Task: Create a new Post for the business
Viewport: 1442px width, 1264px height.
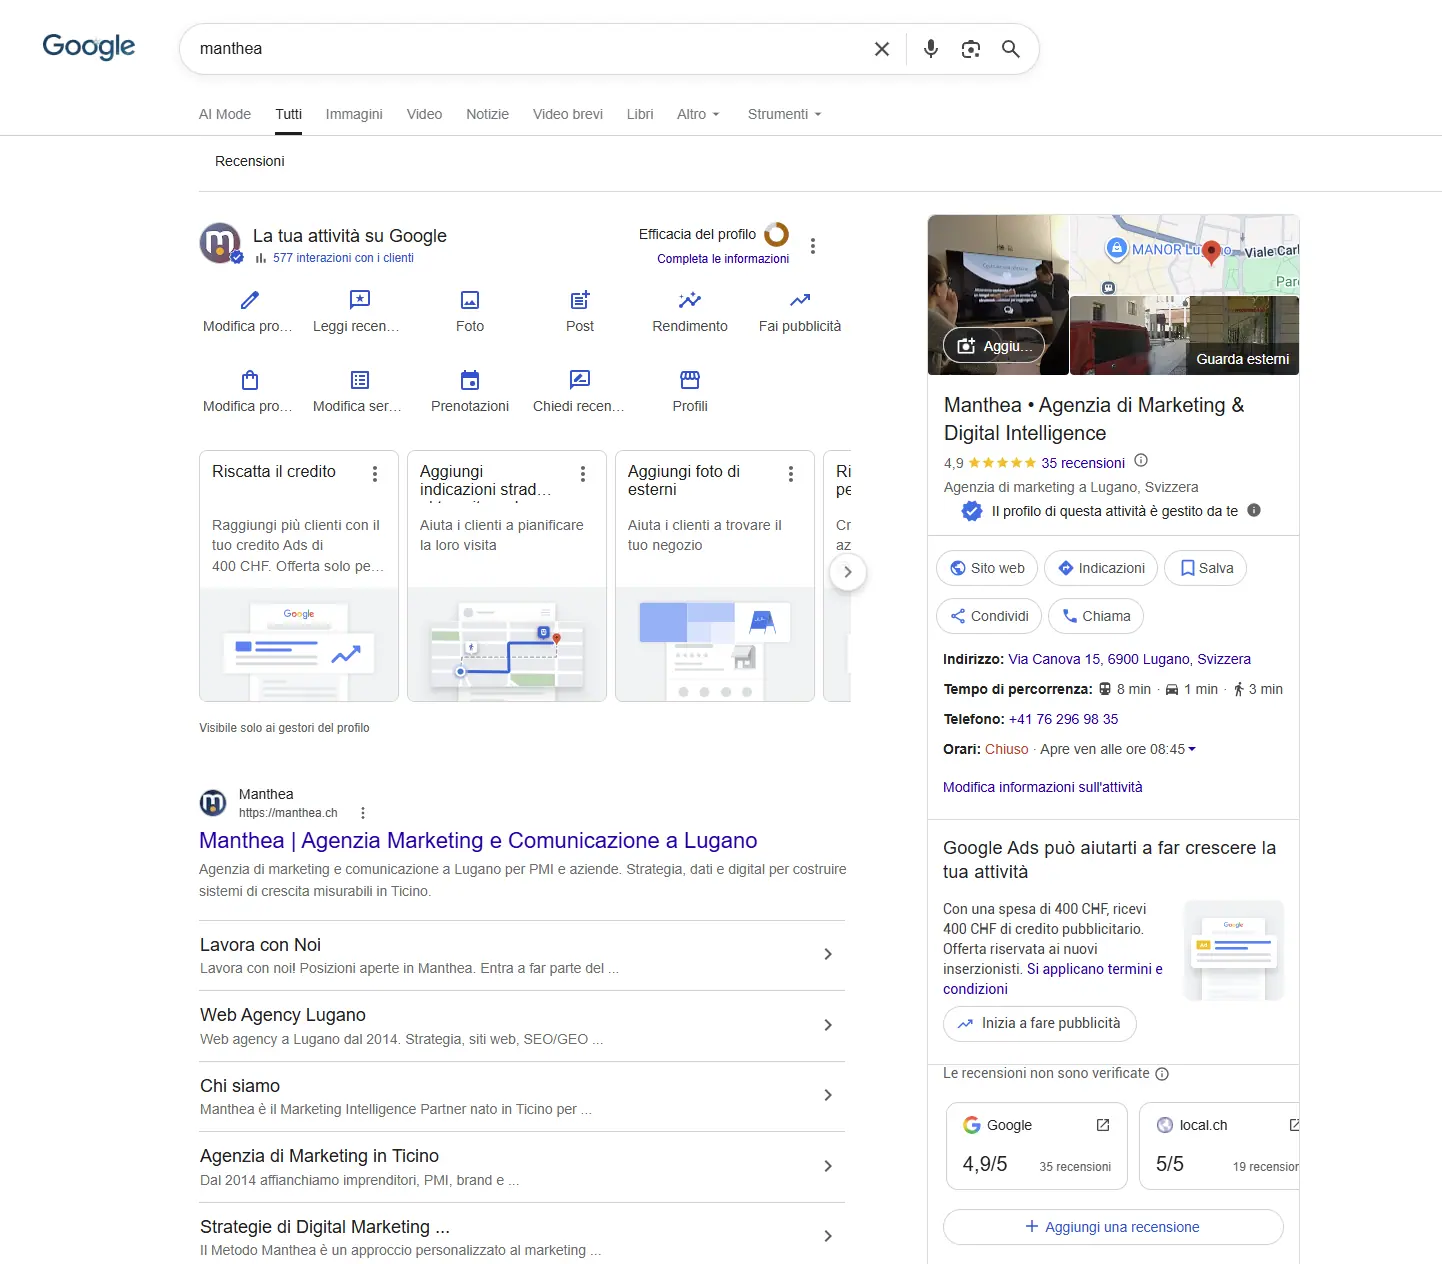Action: (x=580, y=312)
